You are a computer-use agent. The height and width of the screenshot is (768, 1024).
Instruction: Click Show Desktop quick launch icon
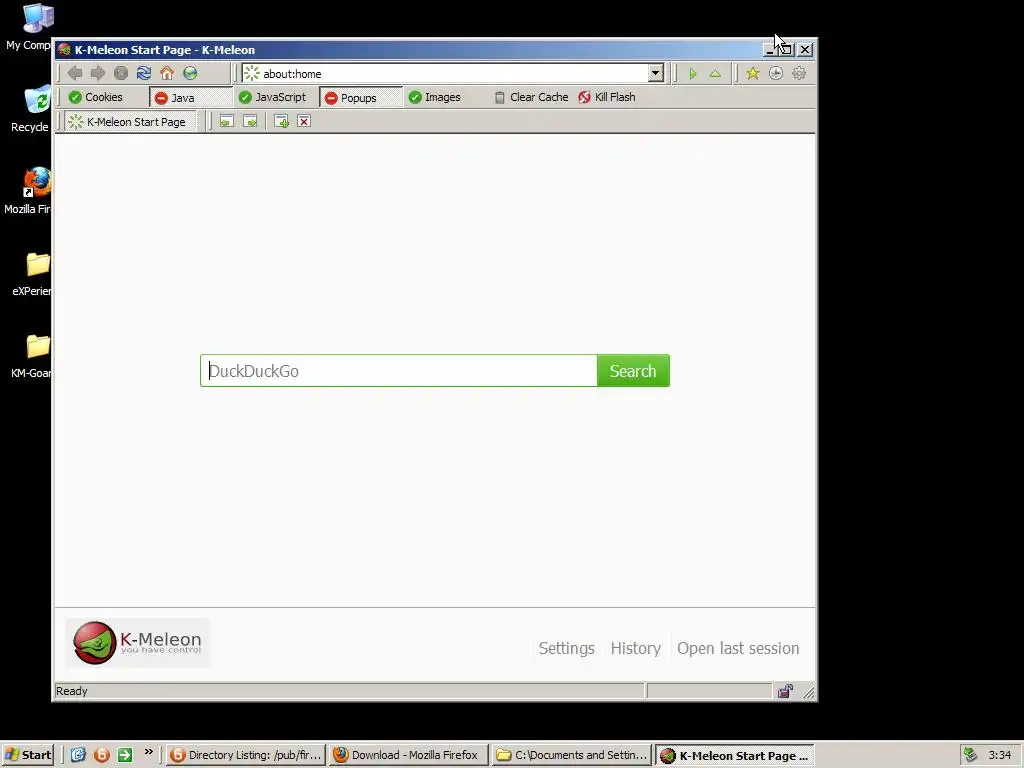(x=78, y=755)
